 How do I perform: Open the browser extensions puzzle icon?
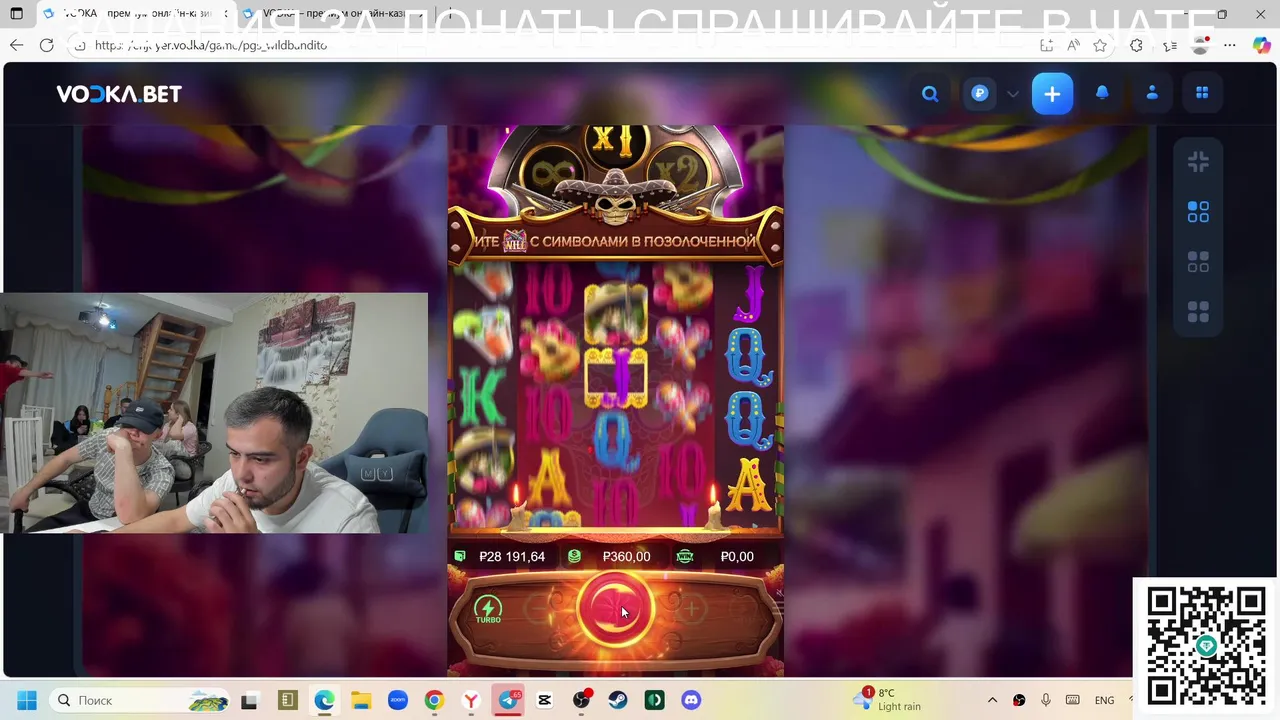[1136, 45]
